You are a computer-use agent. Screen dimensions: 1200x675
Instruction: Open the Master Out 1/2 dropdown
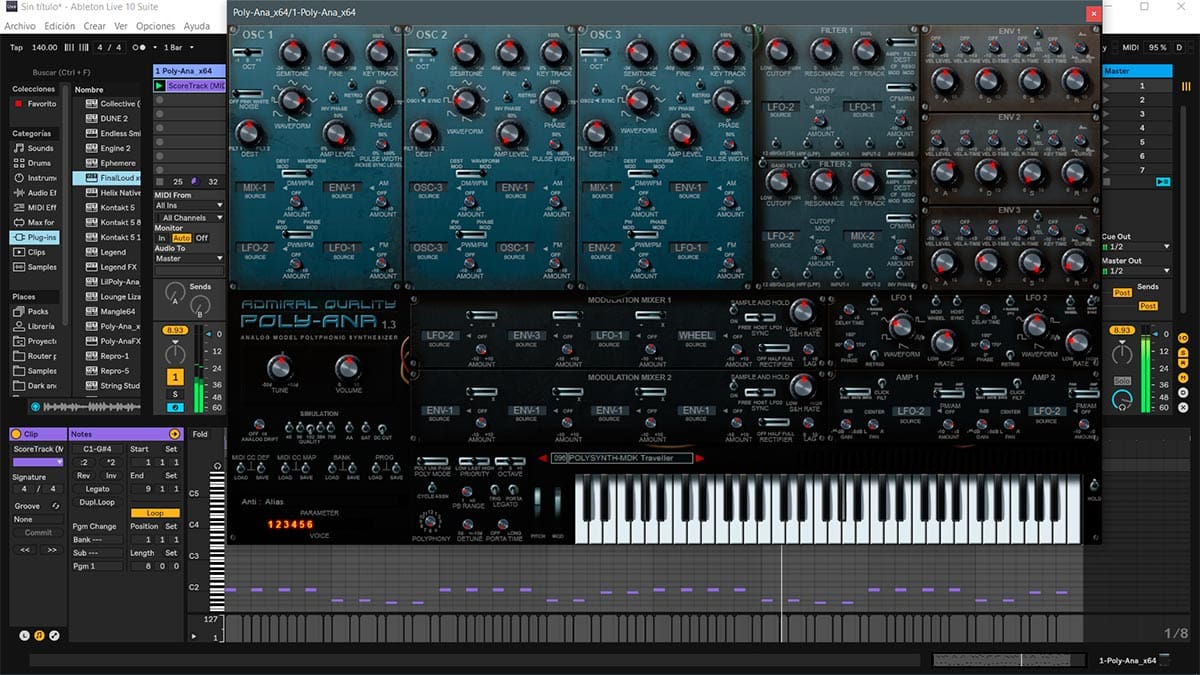(x=1136, y=271)
